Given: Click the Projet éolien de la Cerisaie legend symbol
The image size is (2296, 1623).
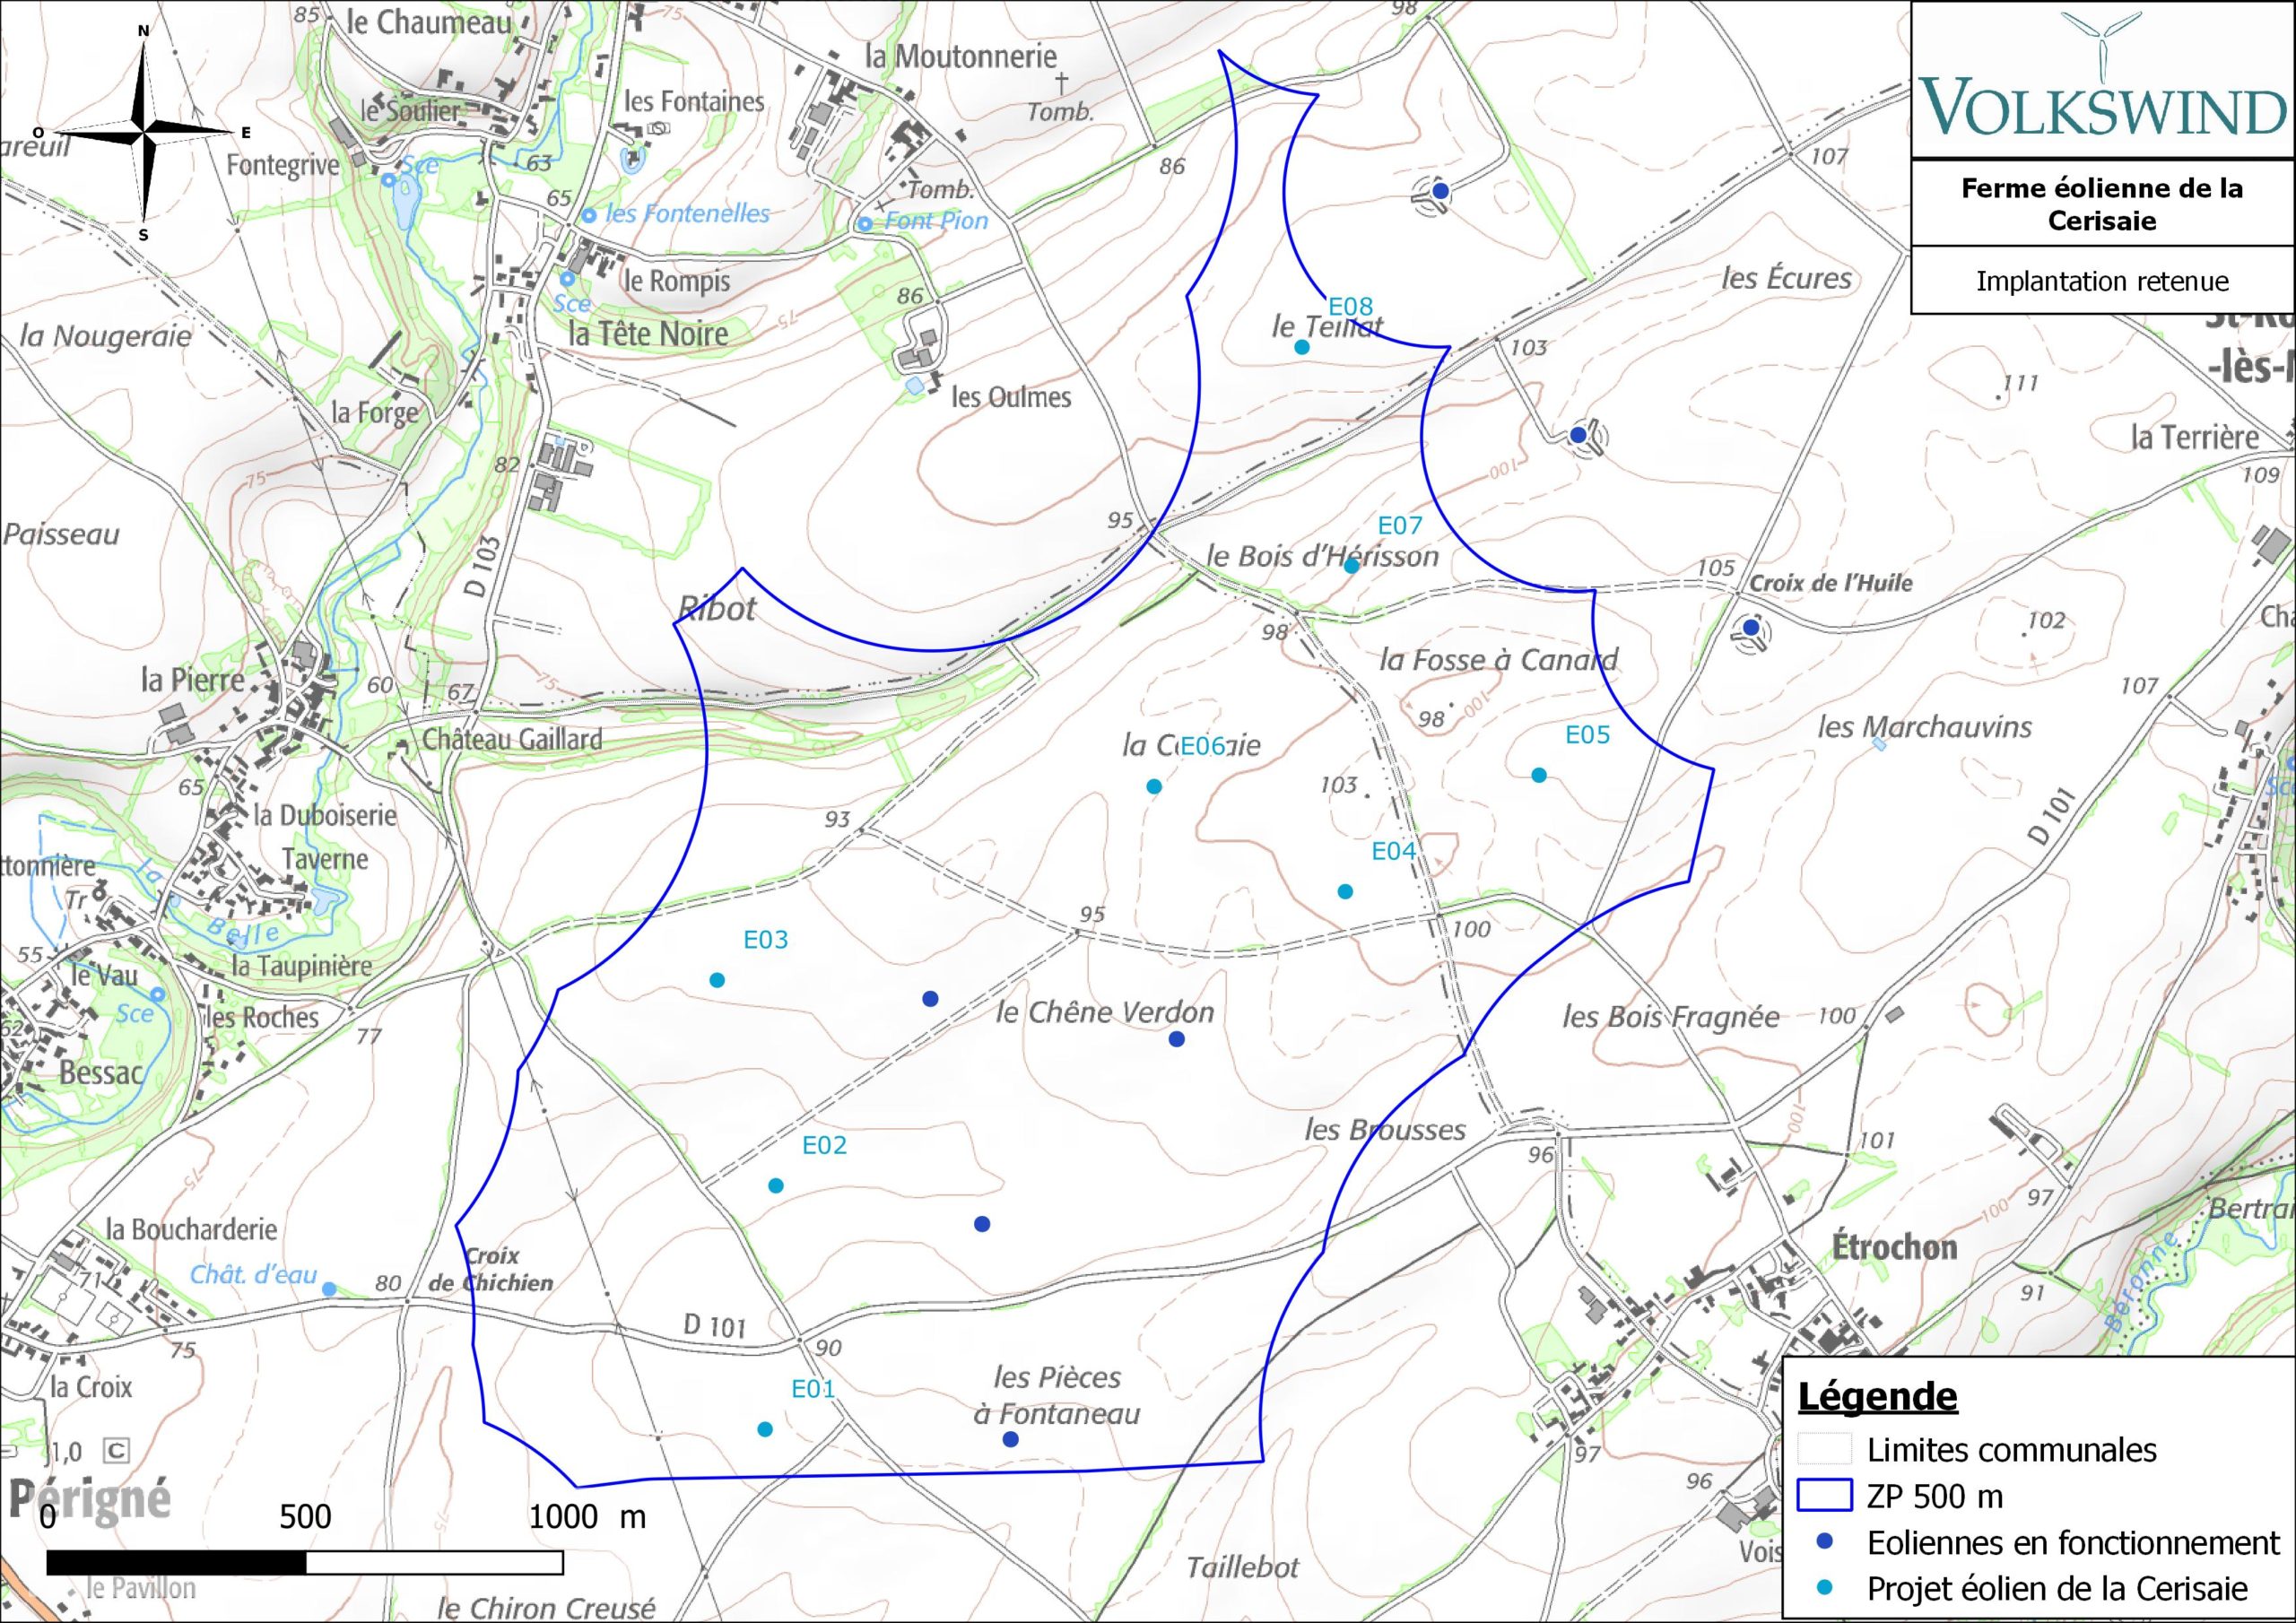Looking at the screenshot, I should (x=1825, y=1587).
